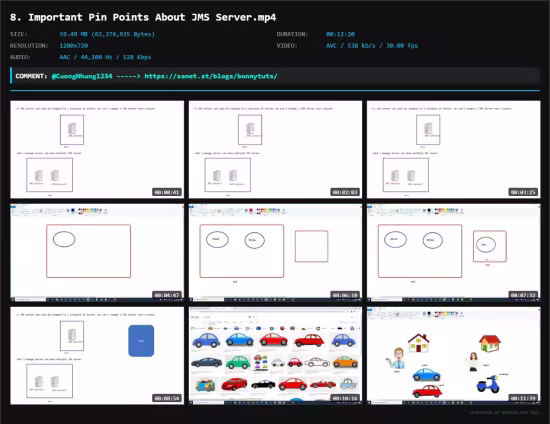Image resolution: width=550 pixels, height=424 pixels.
Task: Click the title '8. Important Pin Points About JMS Server.mp4'
Action: tap(143, 17)
